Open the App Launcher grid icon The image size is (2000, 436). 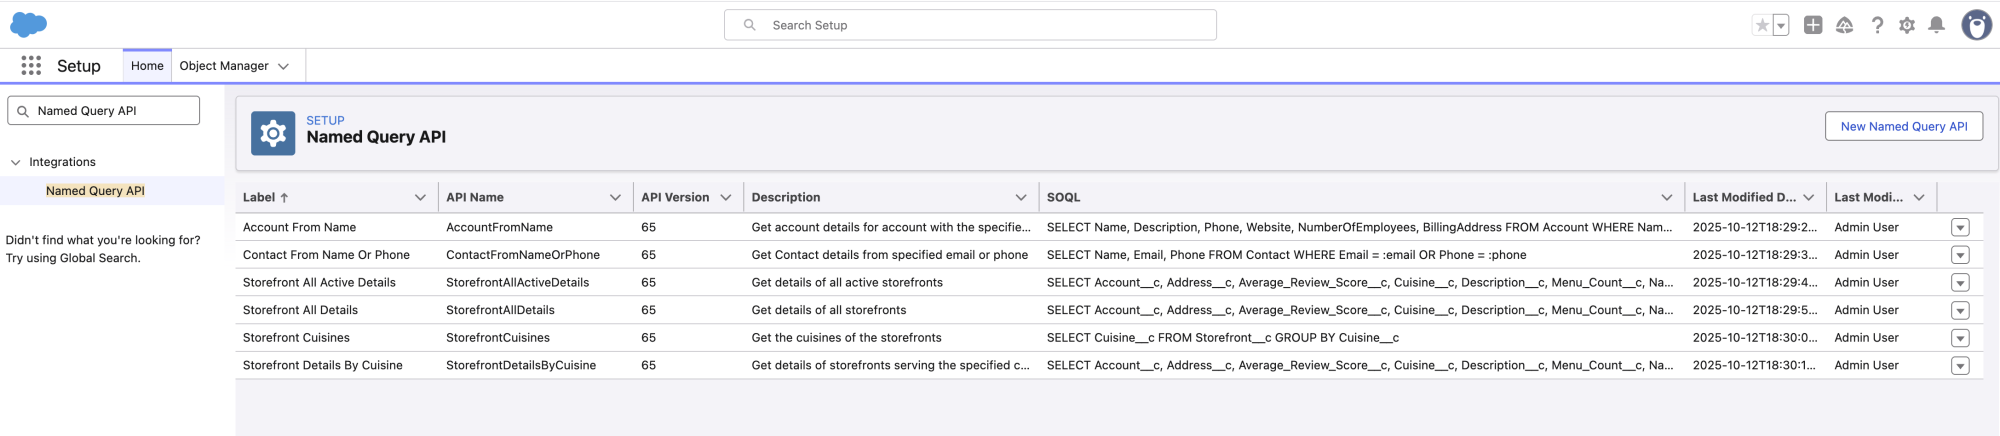tap(31, 66)
